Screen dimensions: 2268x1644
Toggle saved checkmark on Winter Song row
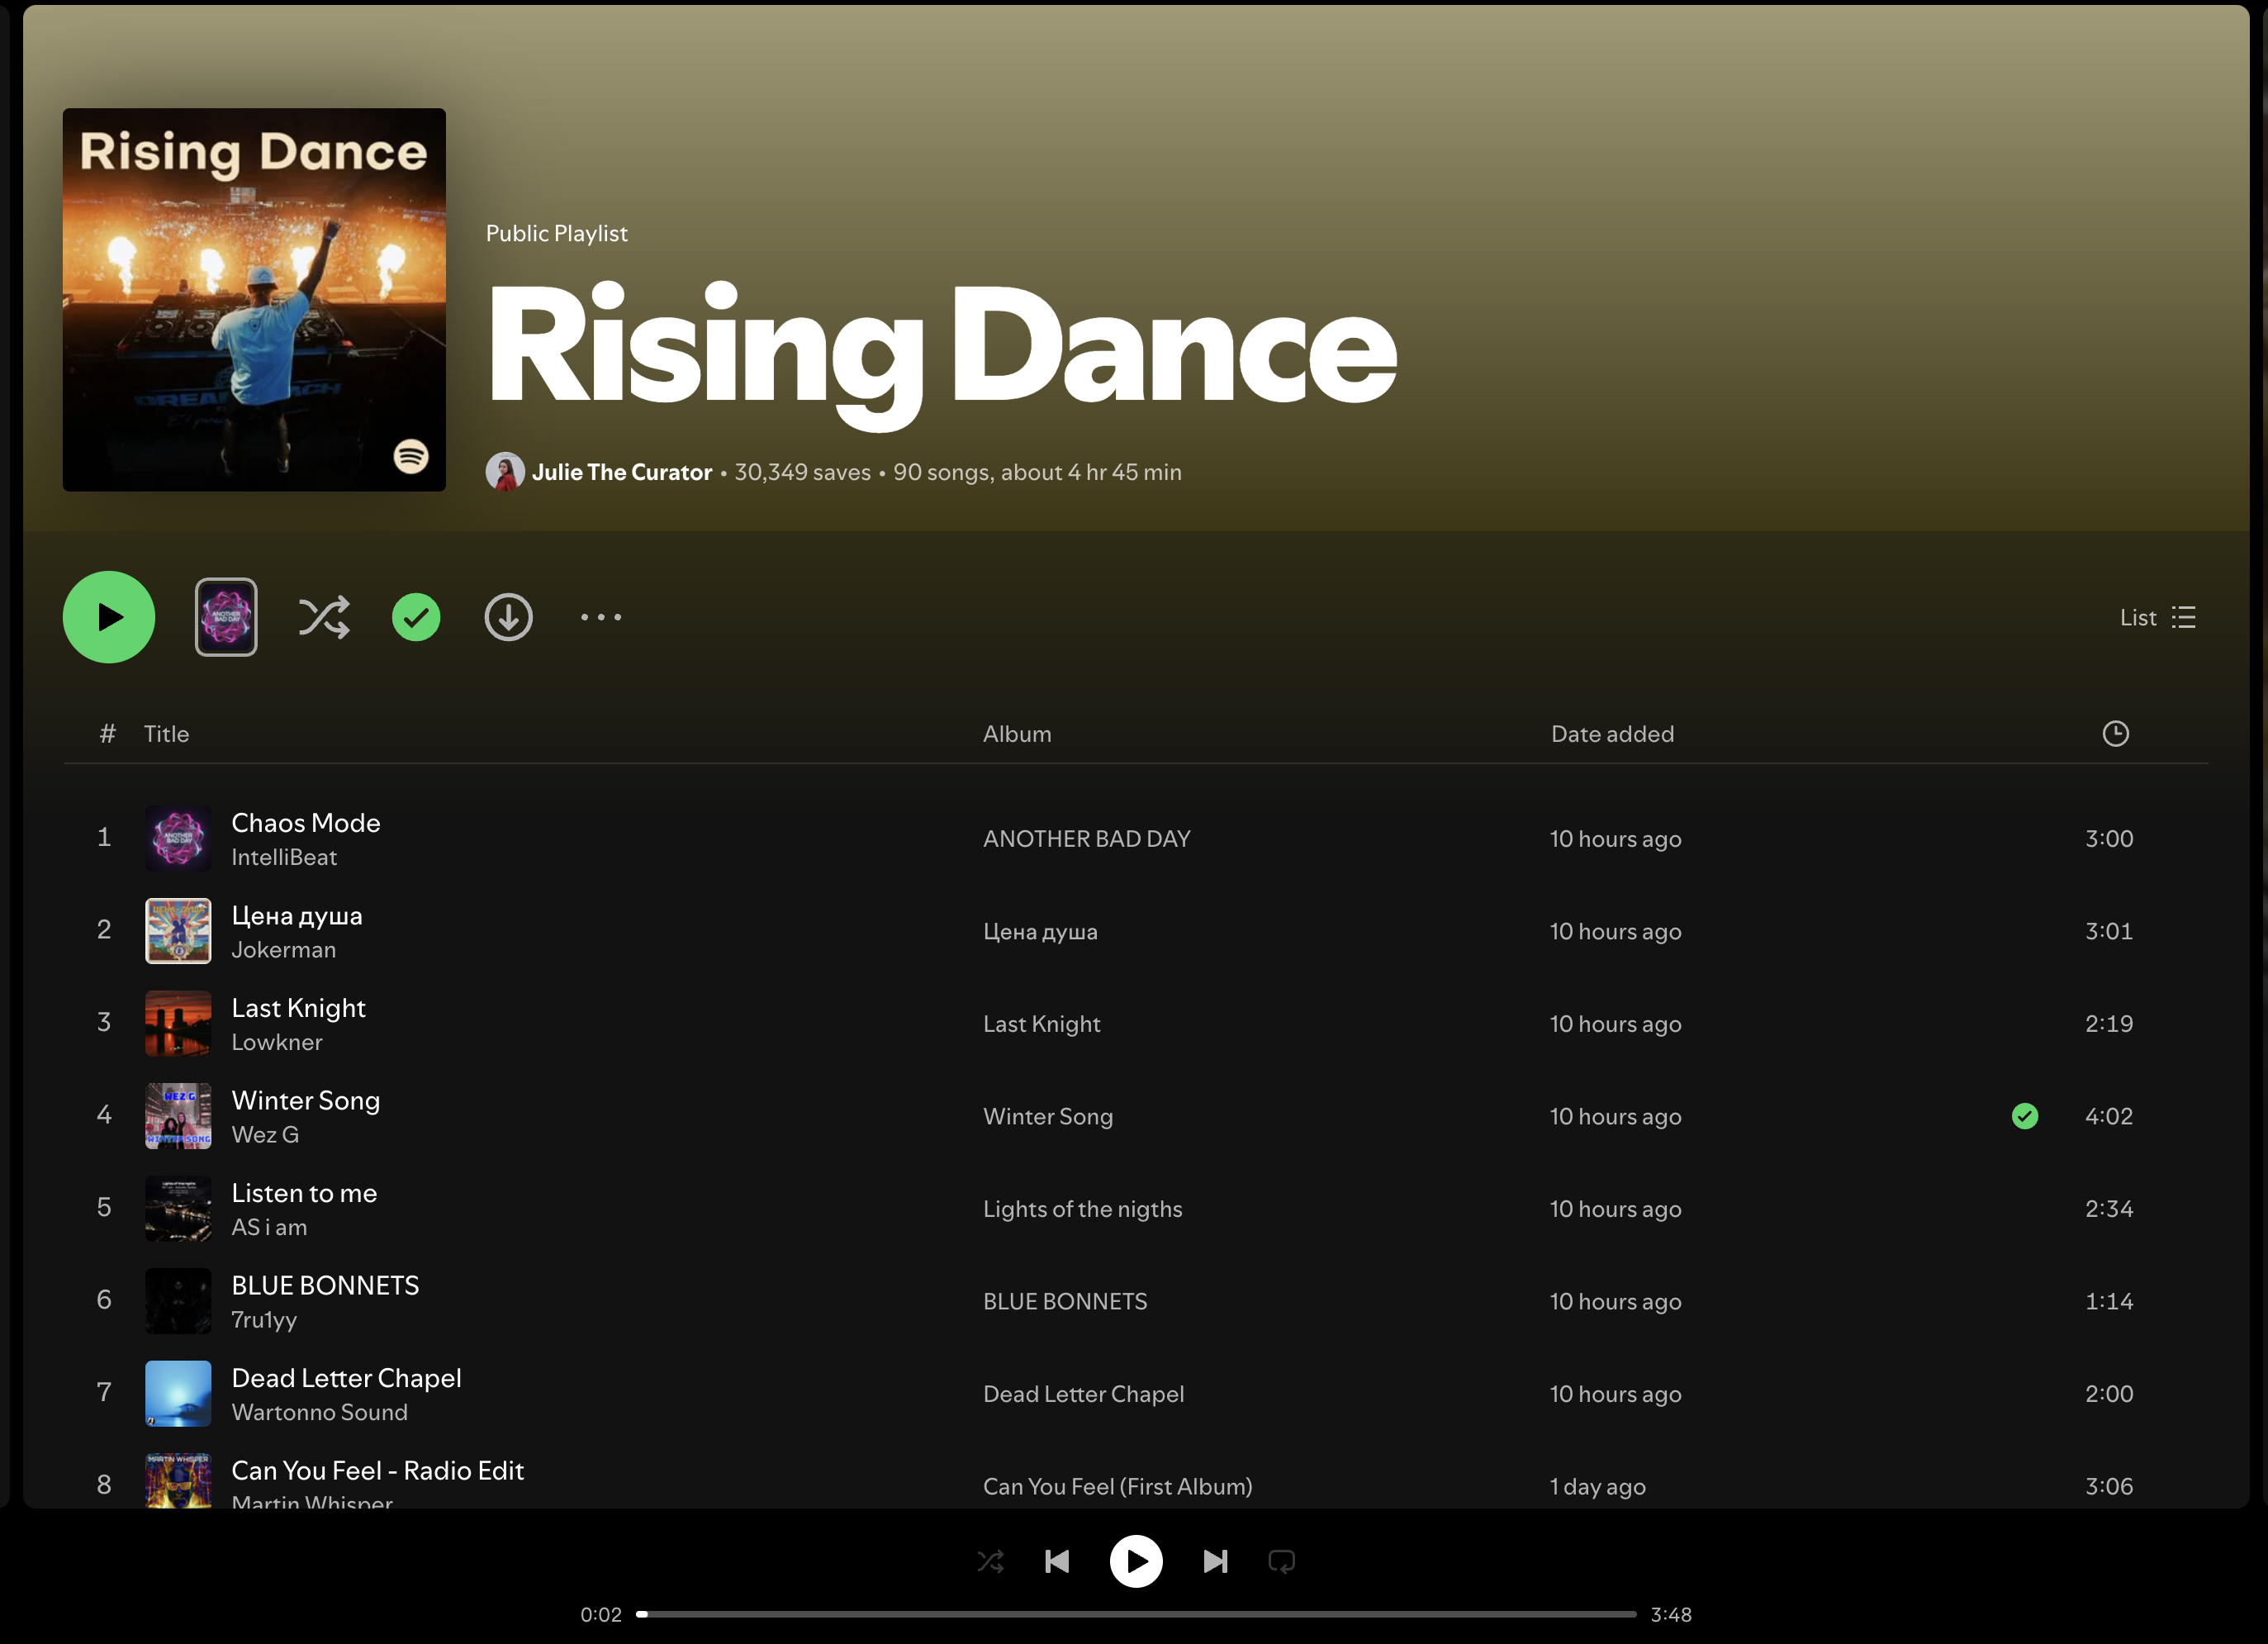pyautogui.click(x=2025, y=1116)
